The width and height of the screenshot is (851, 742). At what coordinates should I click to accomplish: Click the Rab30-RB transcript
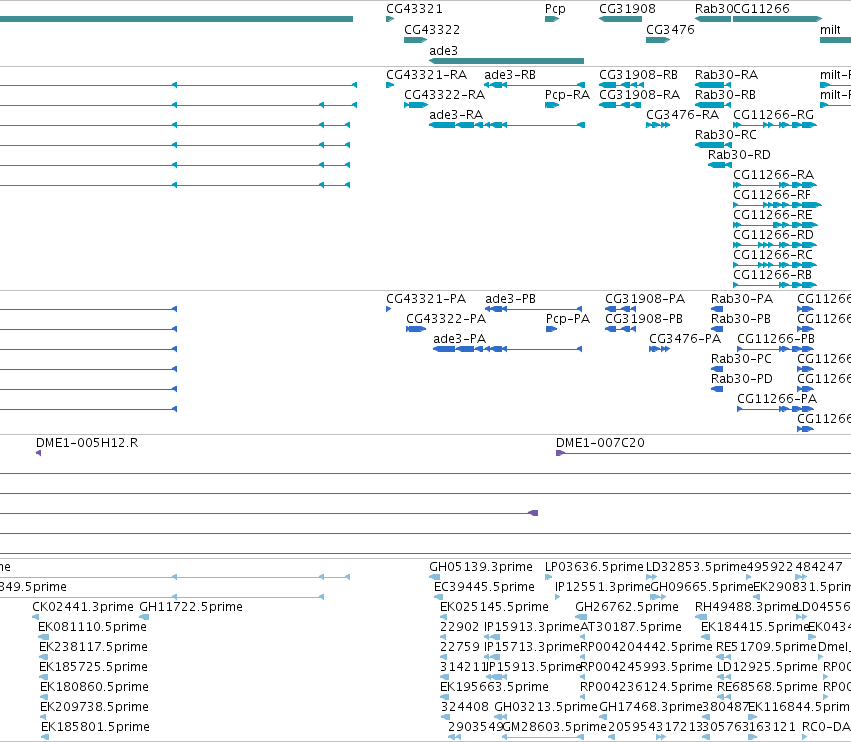713,105
